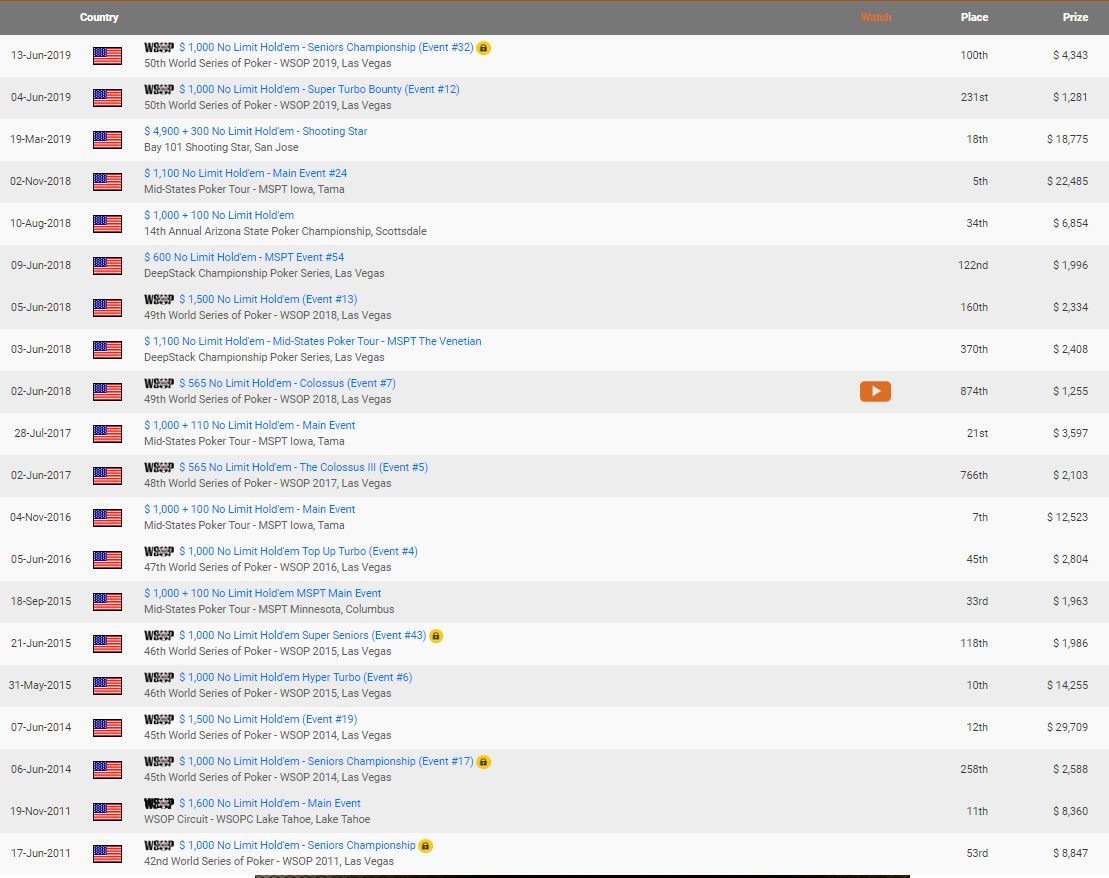Click US flag in 19-Nov-2011 row

pyautogui.click(x=108, y=811)
